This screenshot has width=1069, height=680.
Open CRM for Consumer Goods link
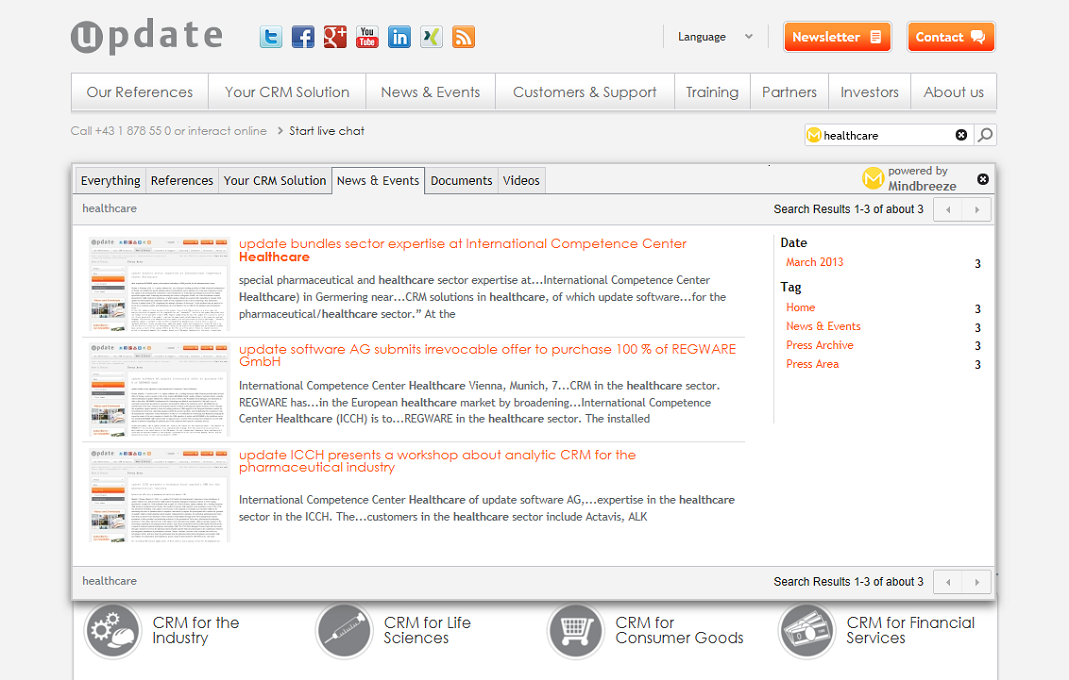pyautogui.click(x=679, y=630)
